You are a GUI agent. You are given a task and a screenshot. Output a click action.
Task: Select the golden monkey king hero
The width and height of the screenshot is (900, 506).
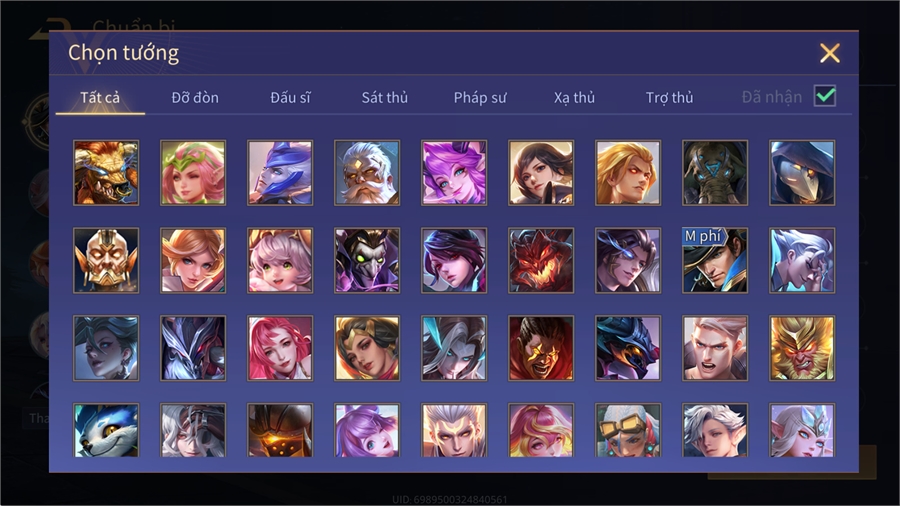(802, 348)
